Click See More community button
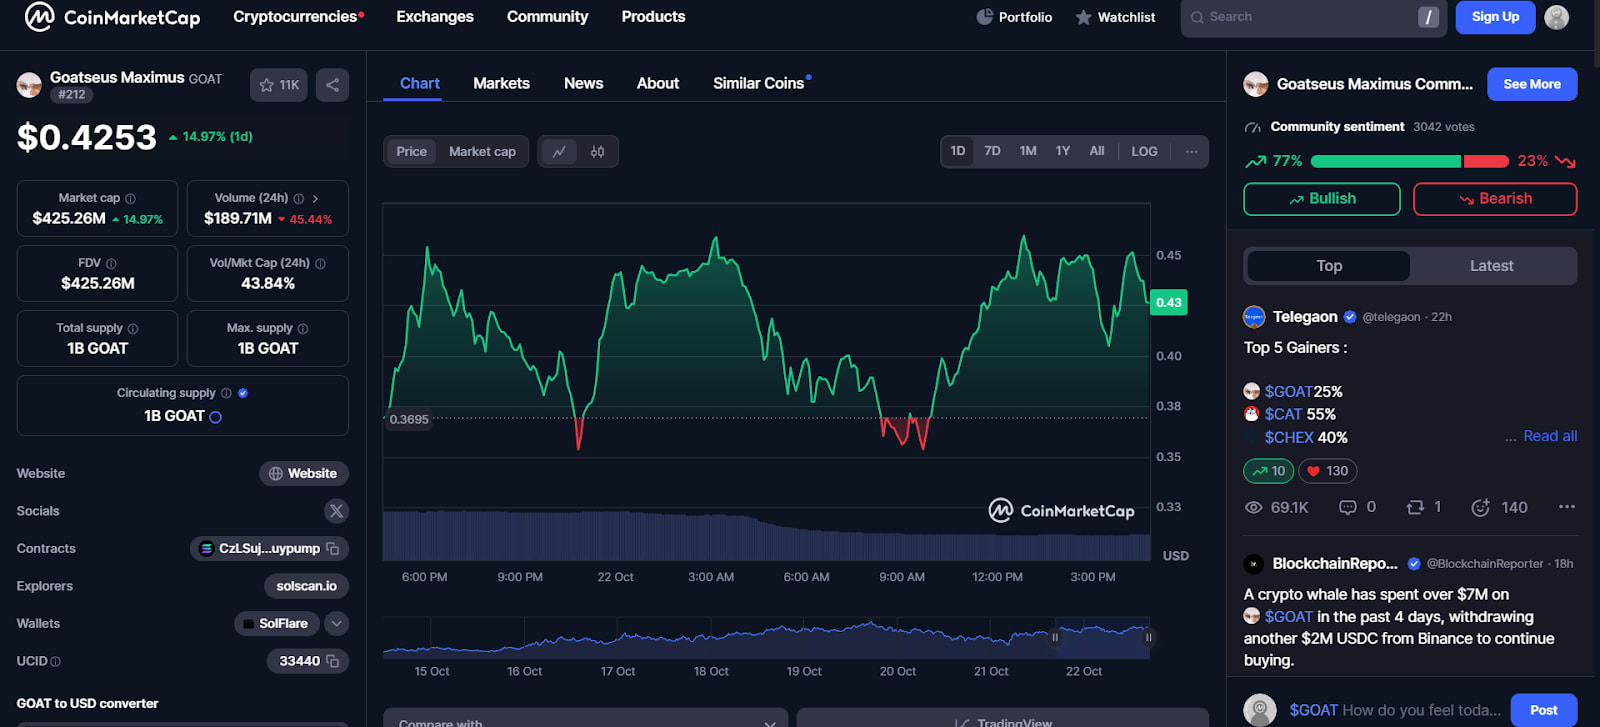 point(1532,84)
